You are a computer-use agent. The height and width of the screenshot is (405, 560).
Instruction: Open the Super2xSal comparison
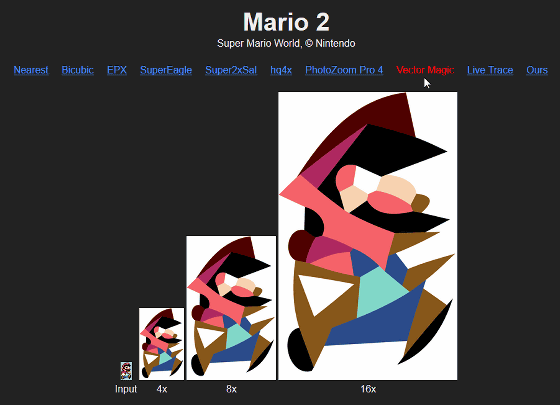tap(231, 70)
